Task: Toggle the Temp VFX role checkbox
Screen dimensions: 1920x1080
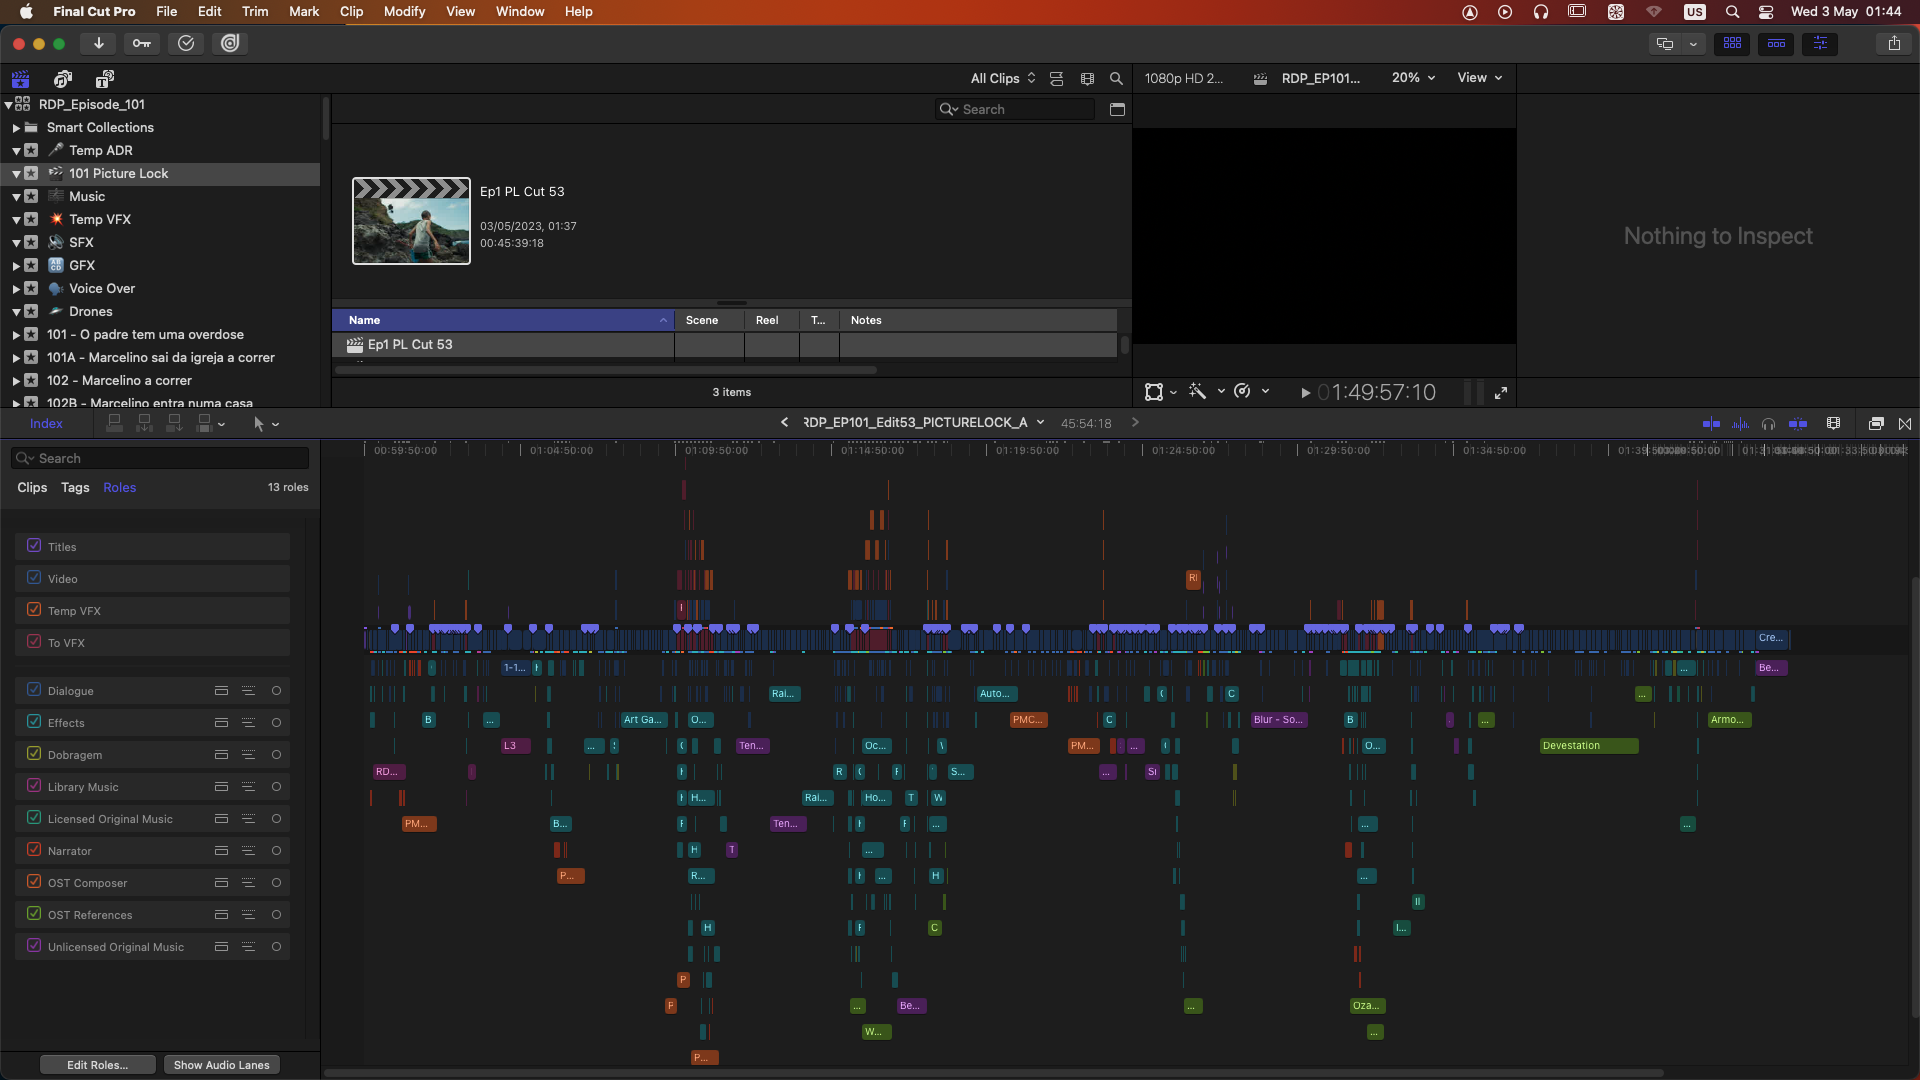Action: coord(34,610)
